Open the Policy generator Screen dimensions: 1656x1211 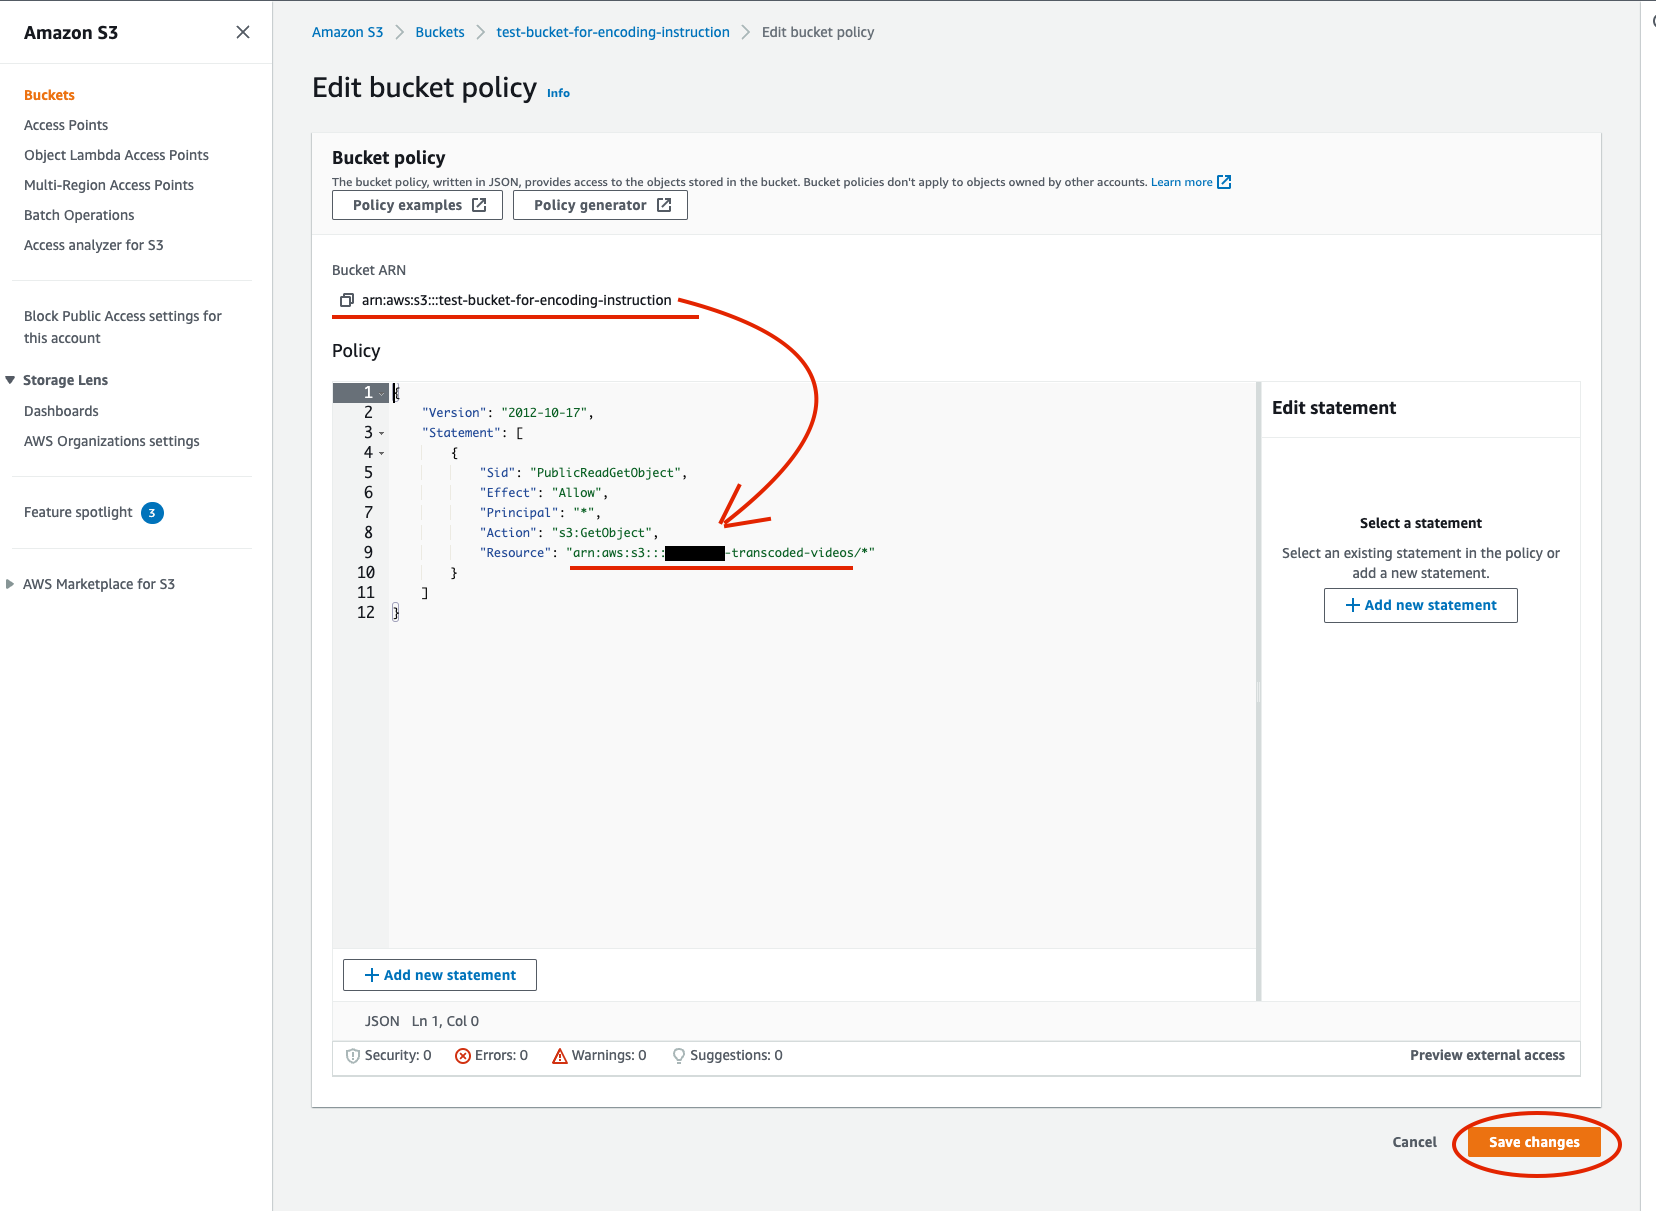click(600, 205)
